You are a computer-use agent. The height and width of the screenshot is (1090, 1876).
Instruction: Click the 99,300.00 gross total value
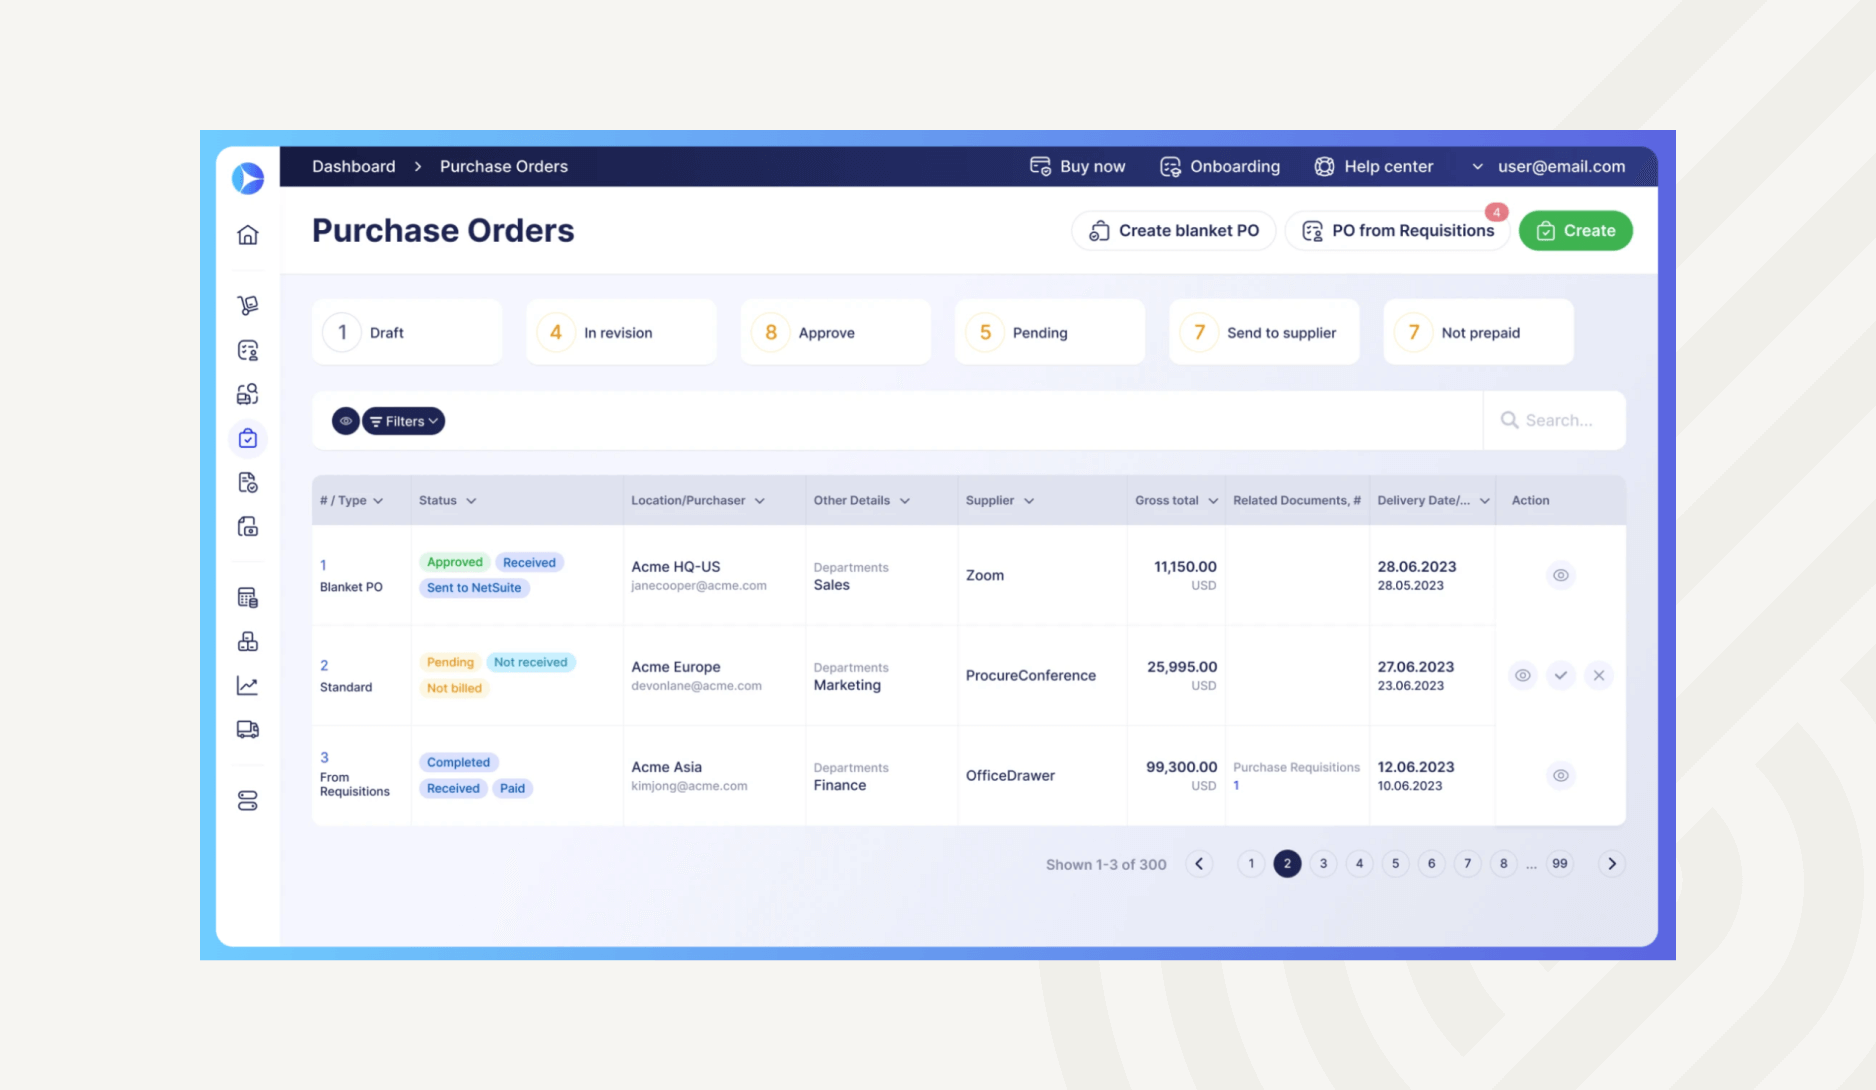point(1182,767)
